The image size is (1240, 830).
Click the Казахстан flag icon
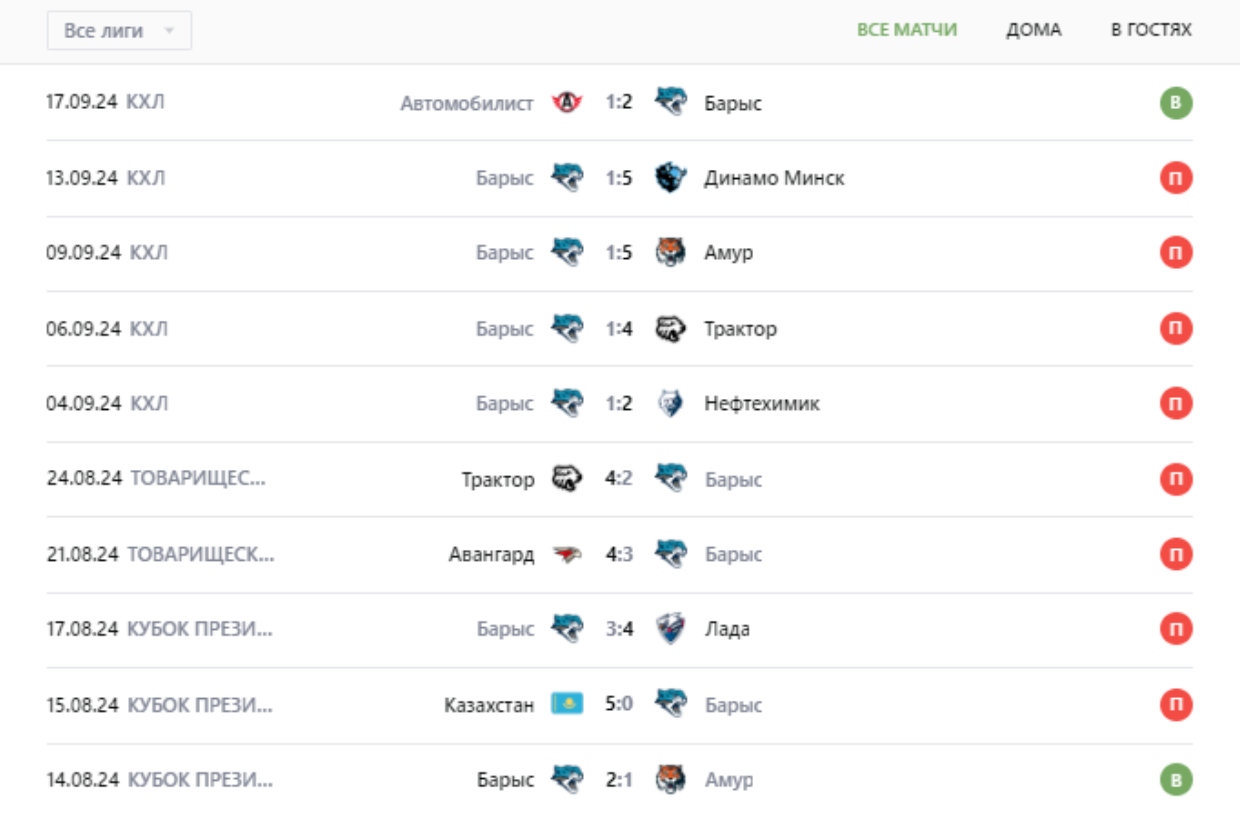click(x=567, y=705)
